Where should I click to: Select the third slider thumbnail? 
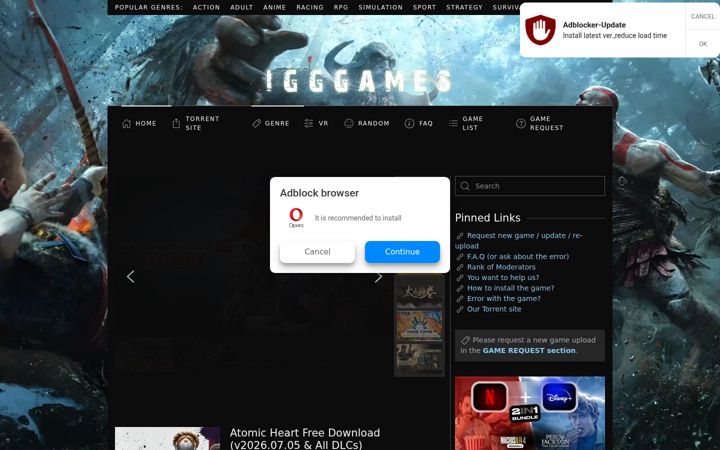point(419,358)
